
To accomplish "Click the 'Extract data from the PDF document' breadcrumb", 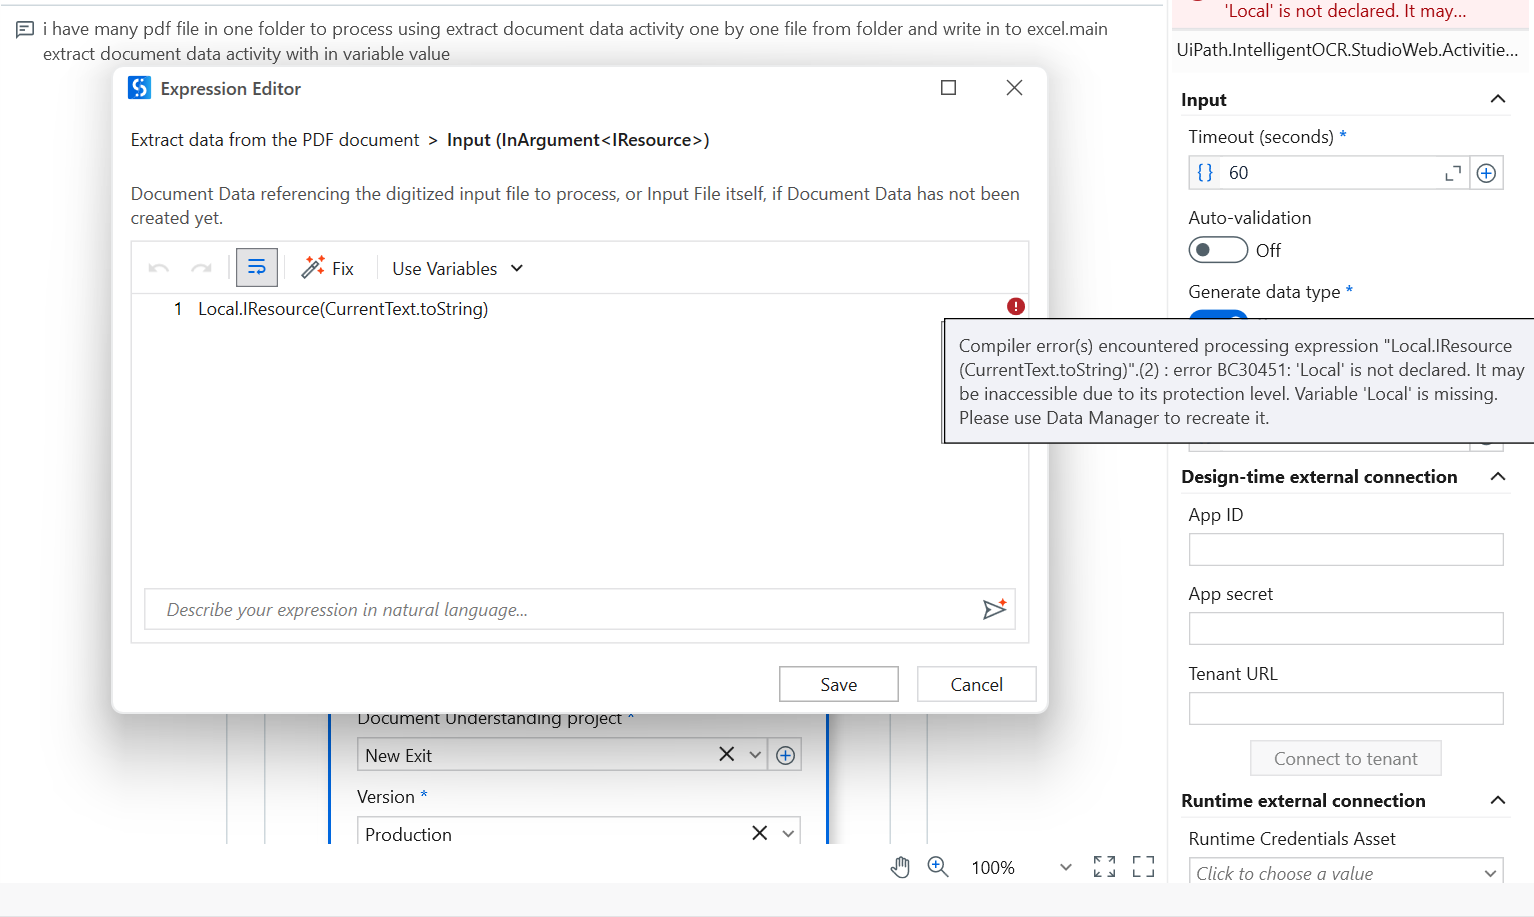I will tap(275, 140).
